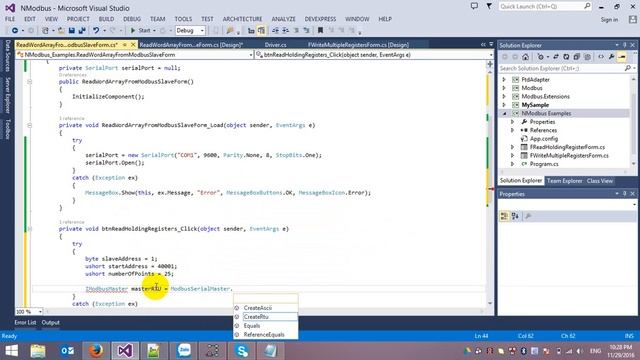Toggle the highlighted editor toolbar button
This screenshot has height=360, width=640.
pos(261,31)
